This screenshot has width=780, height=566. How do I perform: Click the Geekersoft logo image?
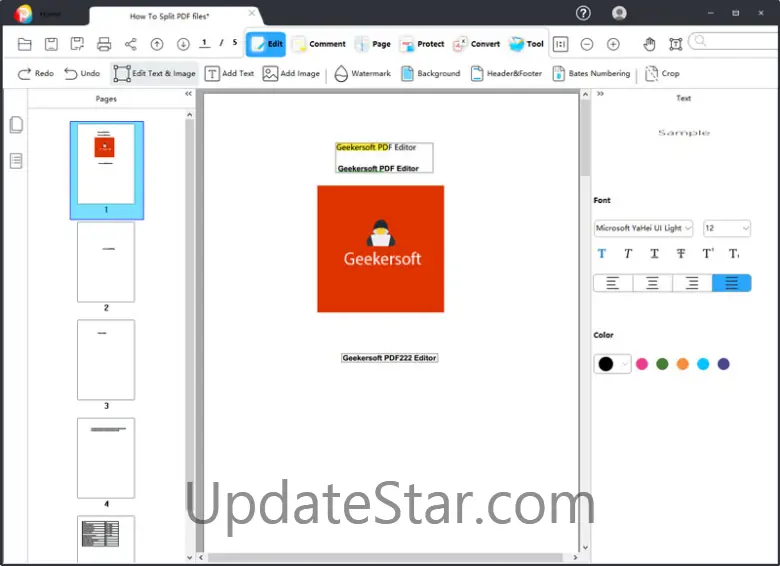[381, 249]
